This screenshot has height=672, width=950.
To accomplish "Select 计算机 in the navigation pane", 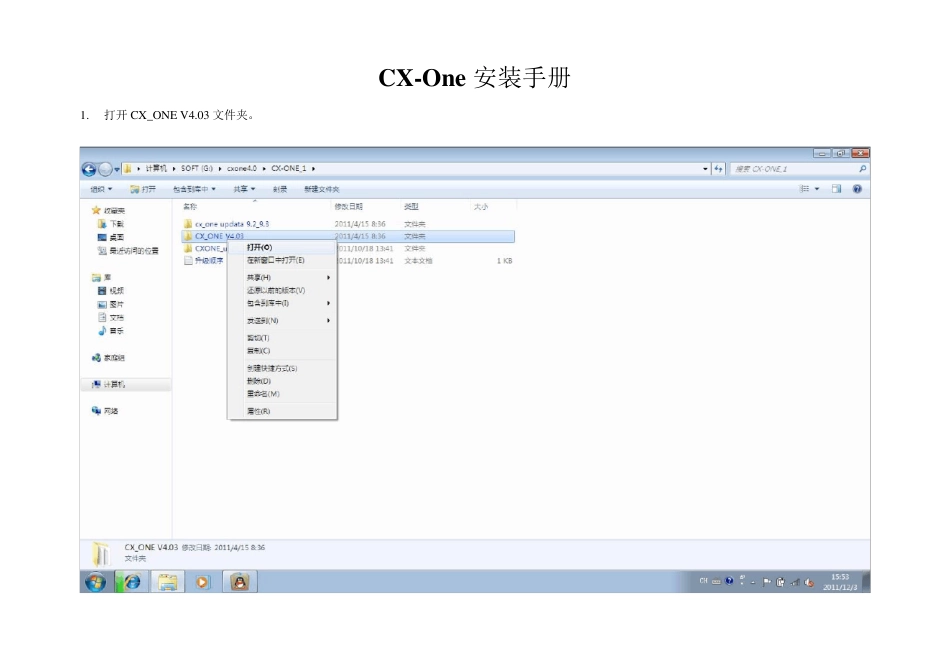I will click(126, 384).
